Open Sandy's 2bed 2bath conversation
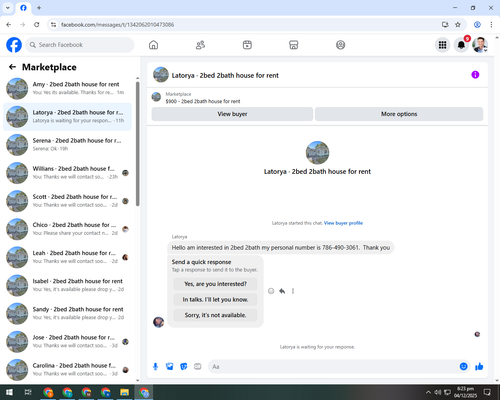 point(67,313)
